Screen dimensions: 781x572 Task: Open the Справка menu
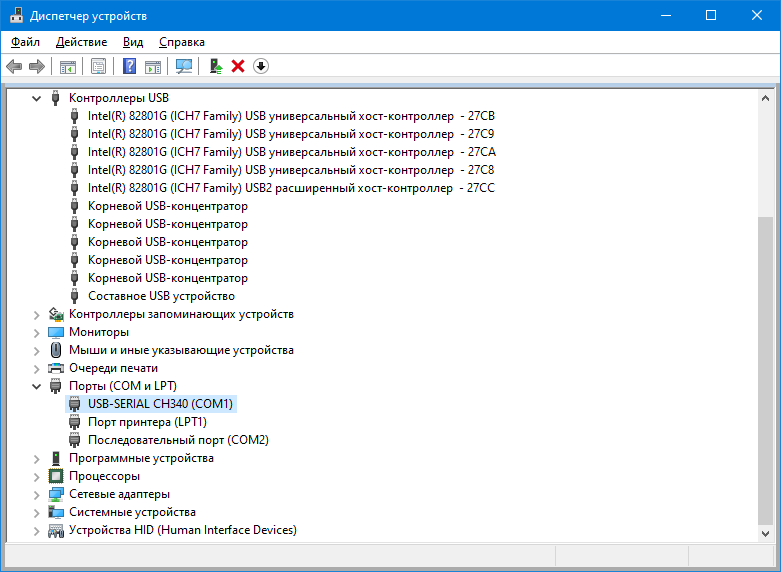[182, 42]
